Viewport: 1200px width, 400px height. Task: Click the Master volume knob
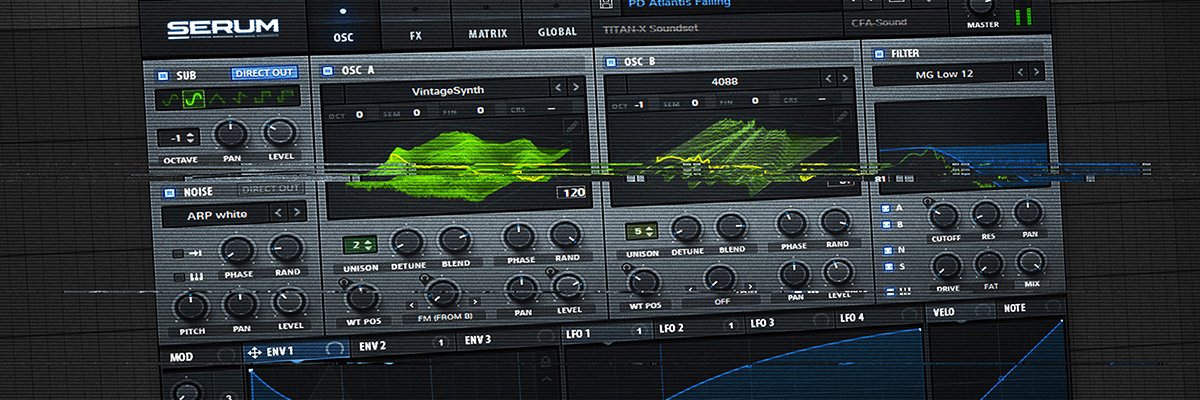click(x=982, y=5)
